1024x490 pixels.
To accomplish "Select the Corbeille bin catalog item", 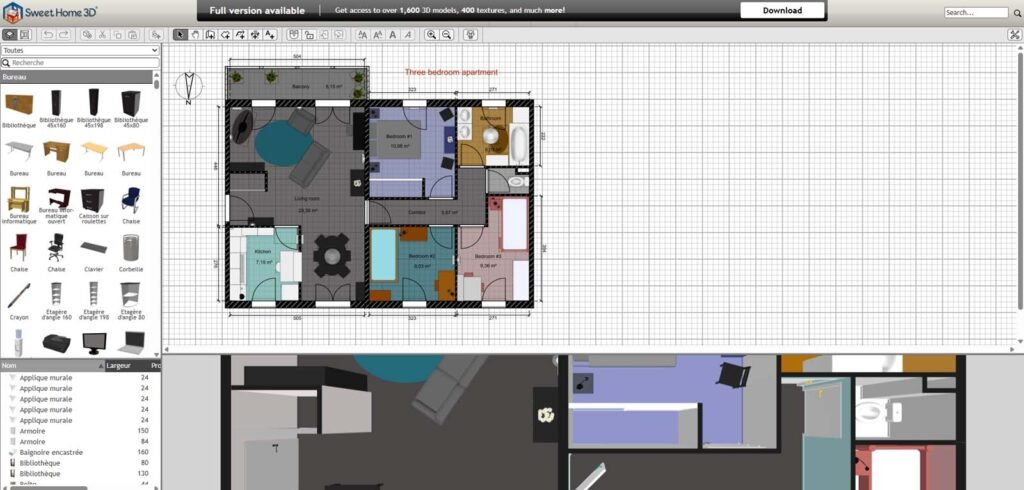I will click(x=131, y=253).
